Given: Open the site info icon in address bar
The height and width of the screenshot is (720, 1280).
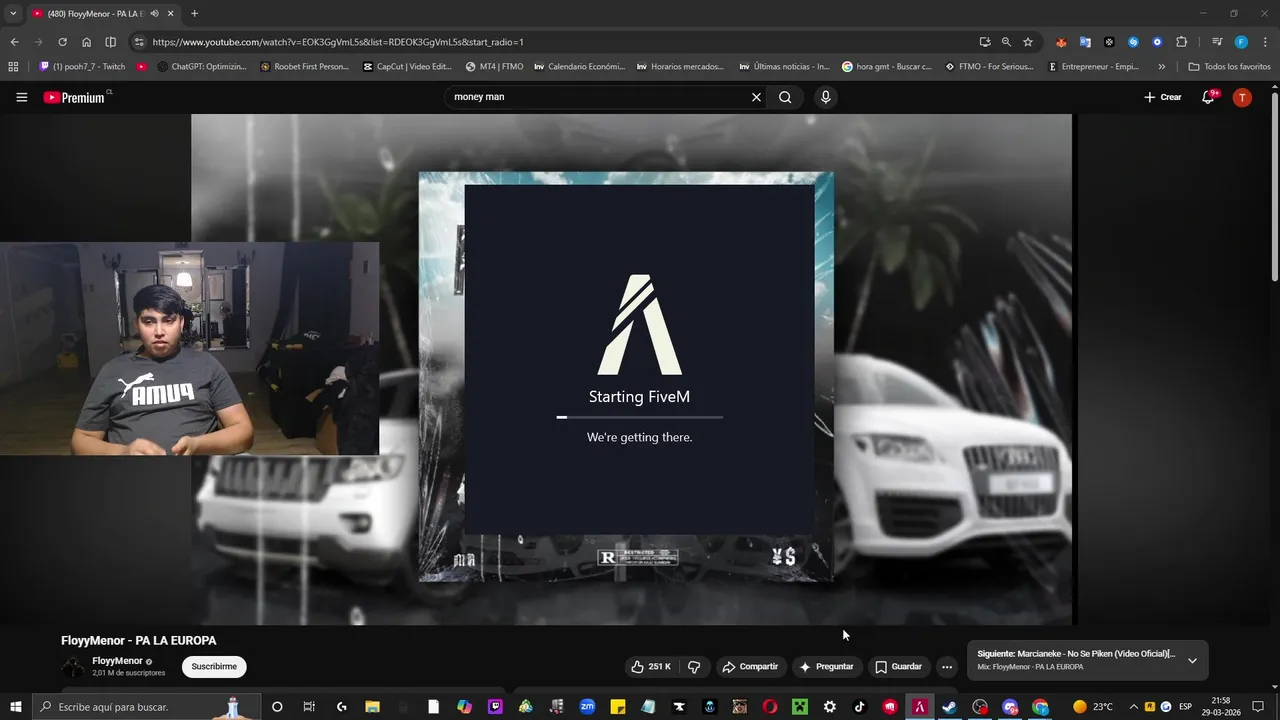Looking at the screenshot, I should click(139, 42).
